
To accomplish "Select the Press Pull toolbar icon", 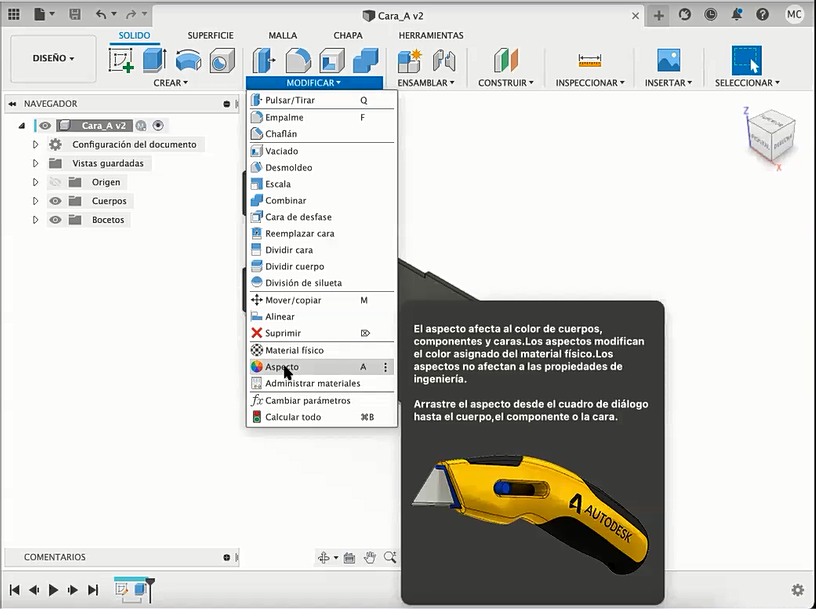I will point(264,60).
